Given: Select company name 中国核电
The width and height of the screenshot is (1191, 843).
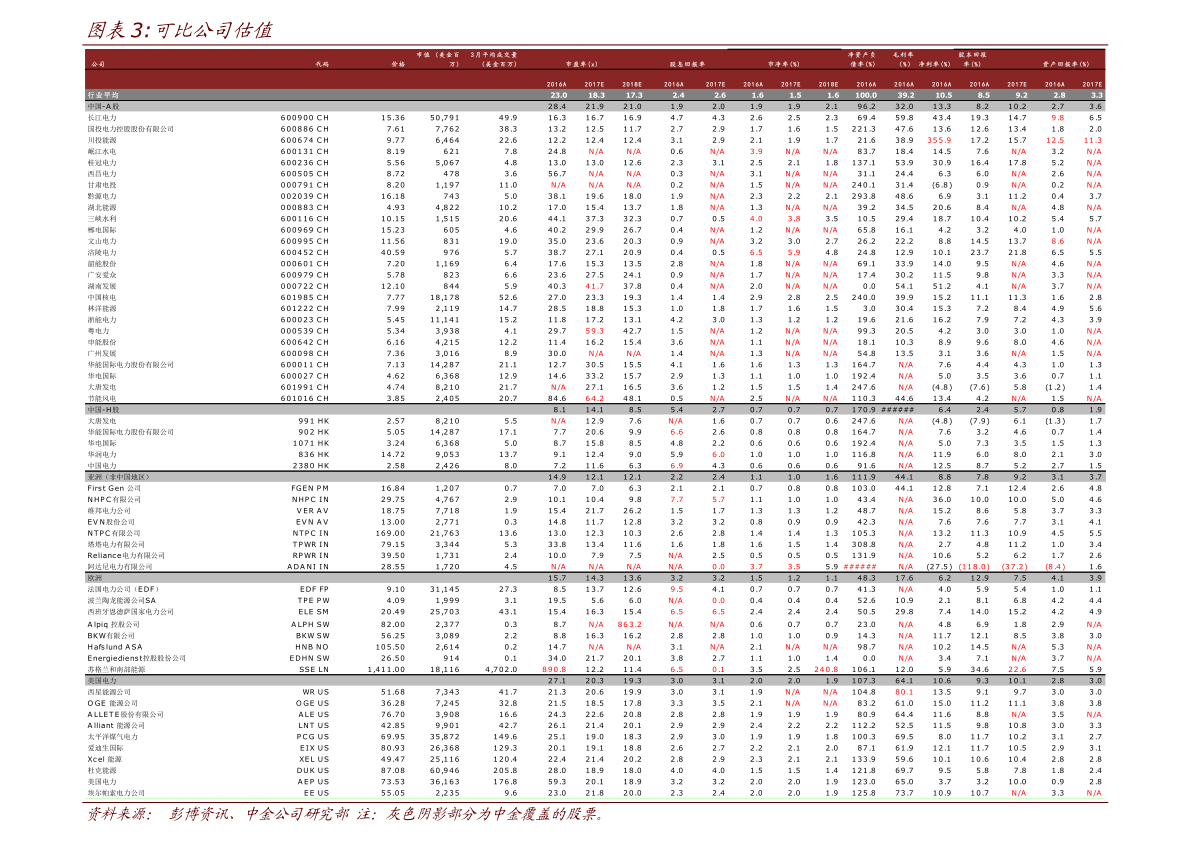Looking at the screenshot, I should (102, 298).
